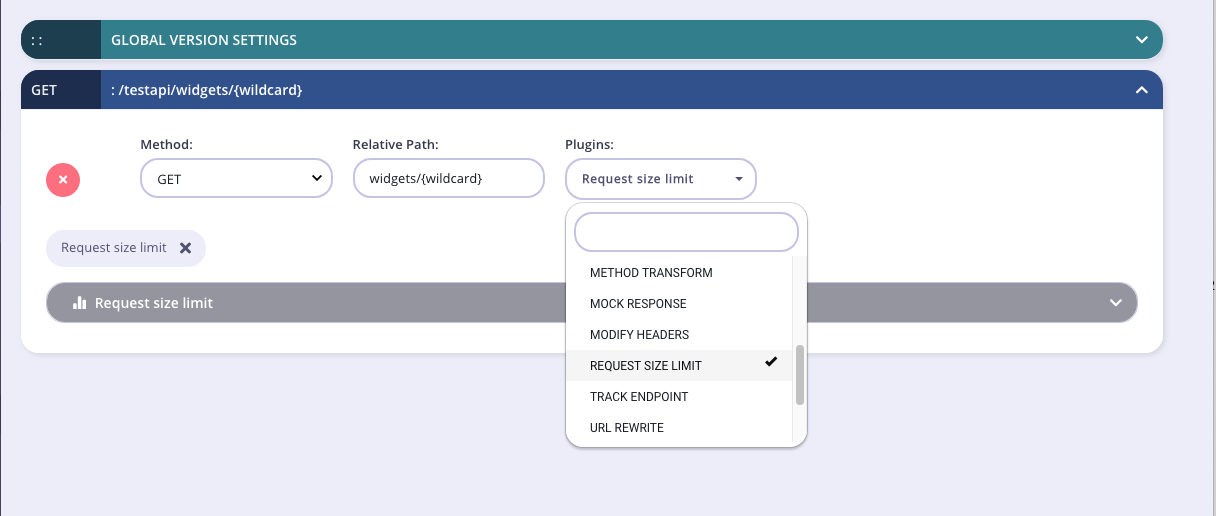
Task: Click the checkmark next to Request Size Limit
Action: tap(771, 362)
